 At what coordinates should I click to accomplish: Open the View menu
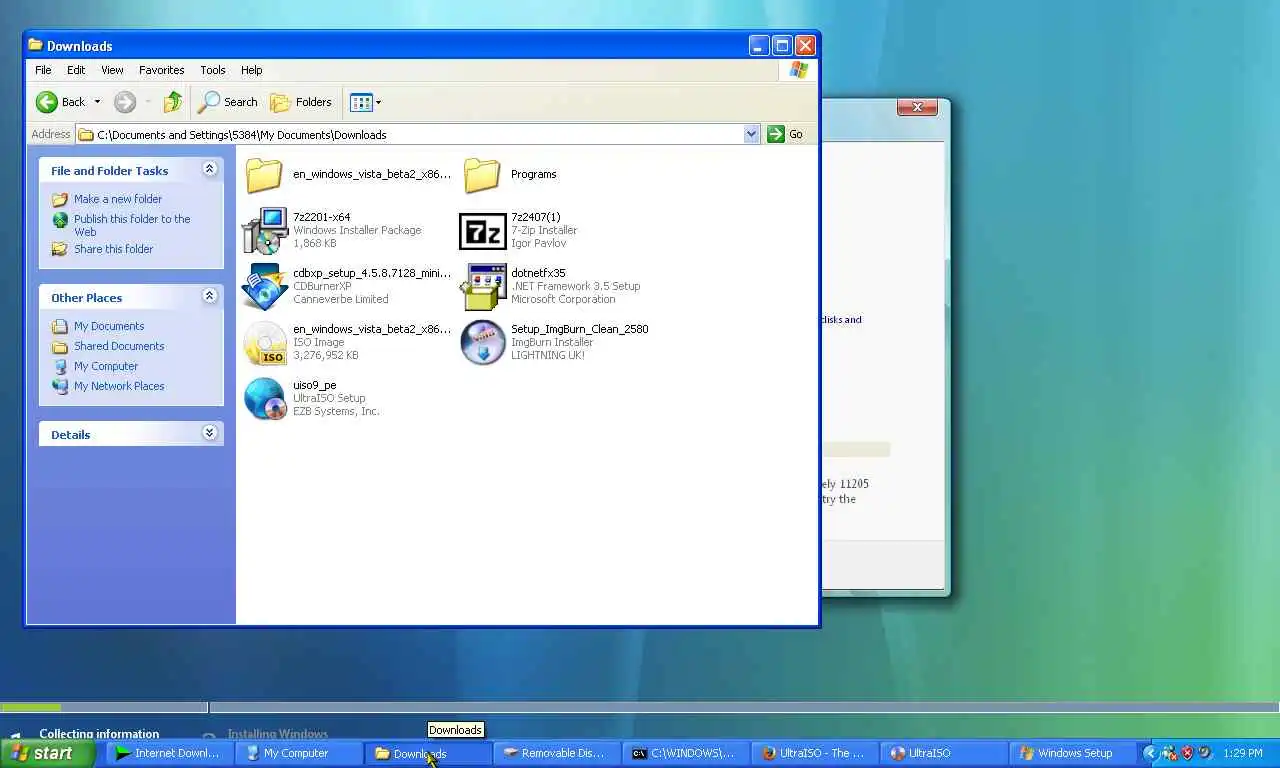tap(112, 70)
